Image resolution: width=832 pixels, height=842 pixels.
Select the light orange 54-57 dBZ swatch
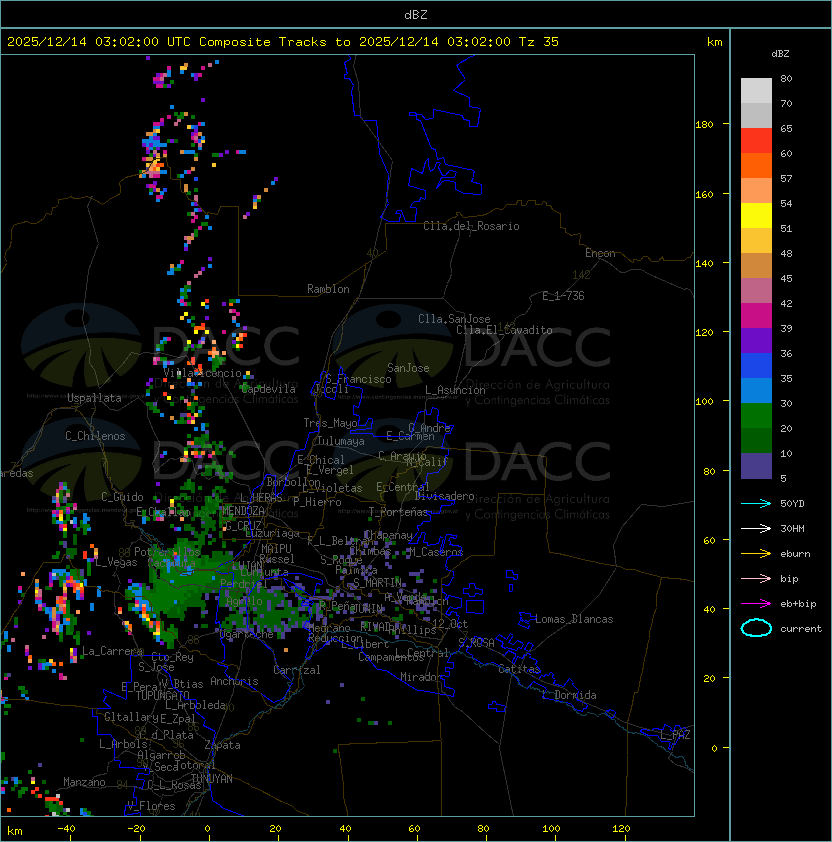[756, 191]
